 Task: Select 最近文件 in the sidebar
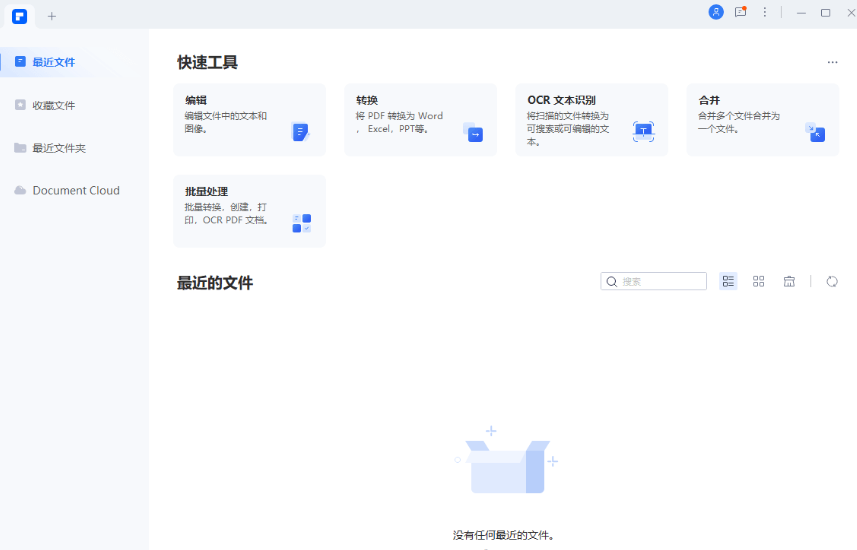[x=74, y=62]
